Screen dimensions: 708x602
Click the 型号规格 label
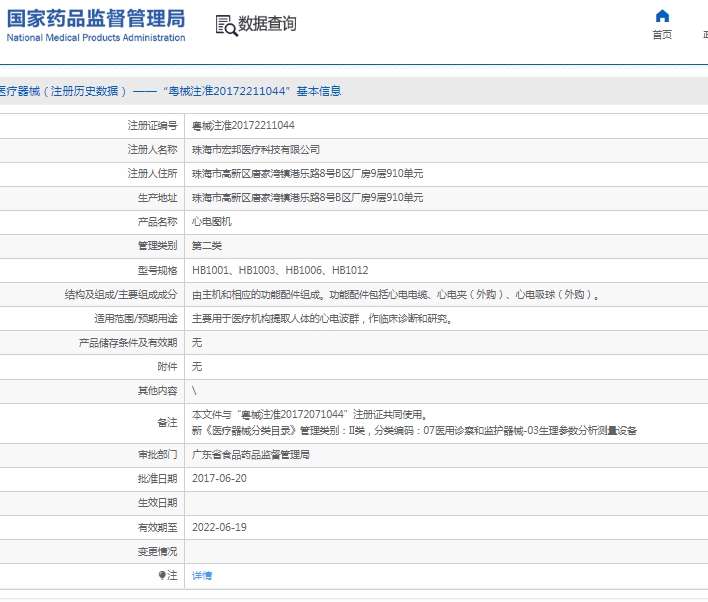(158, 271)
